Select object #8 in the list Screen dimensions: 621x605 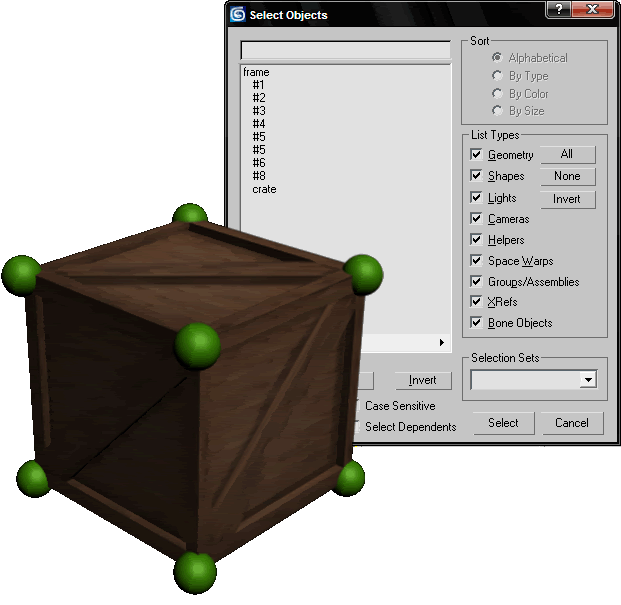click(x=259, y=176)
